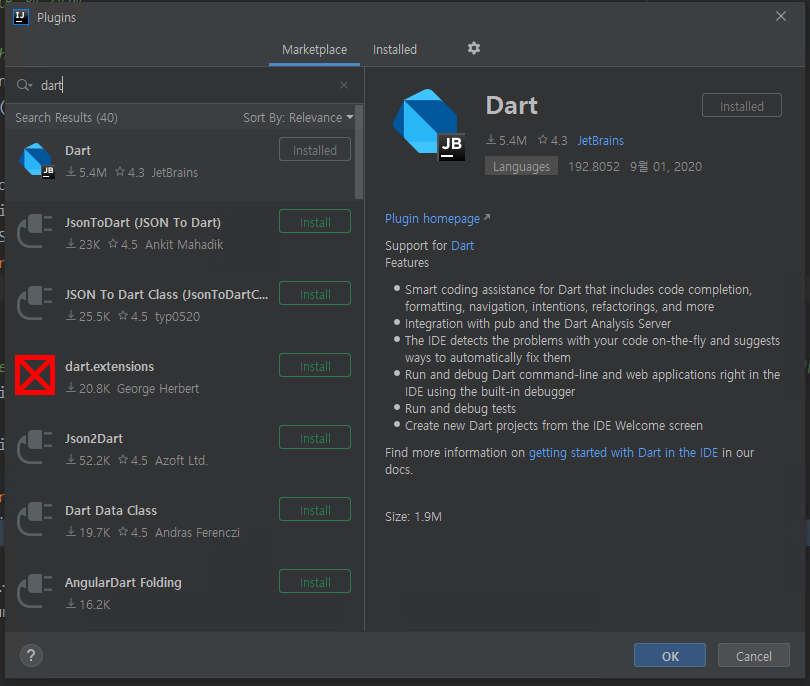The height and width of the screenshot is (686, 810).
Task: Select Dart Data Class result title
Action: [x=111, y=510]
